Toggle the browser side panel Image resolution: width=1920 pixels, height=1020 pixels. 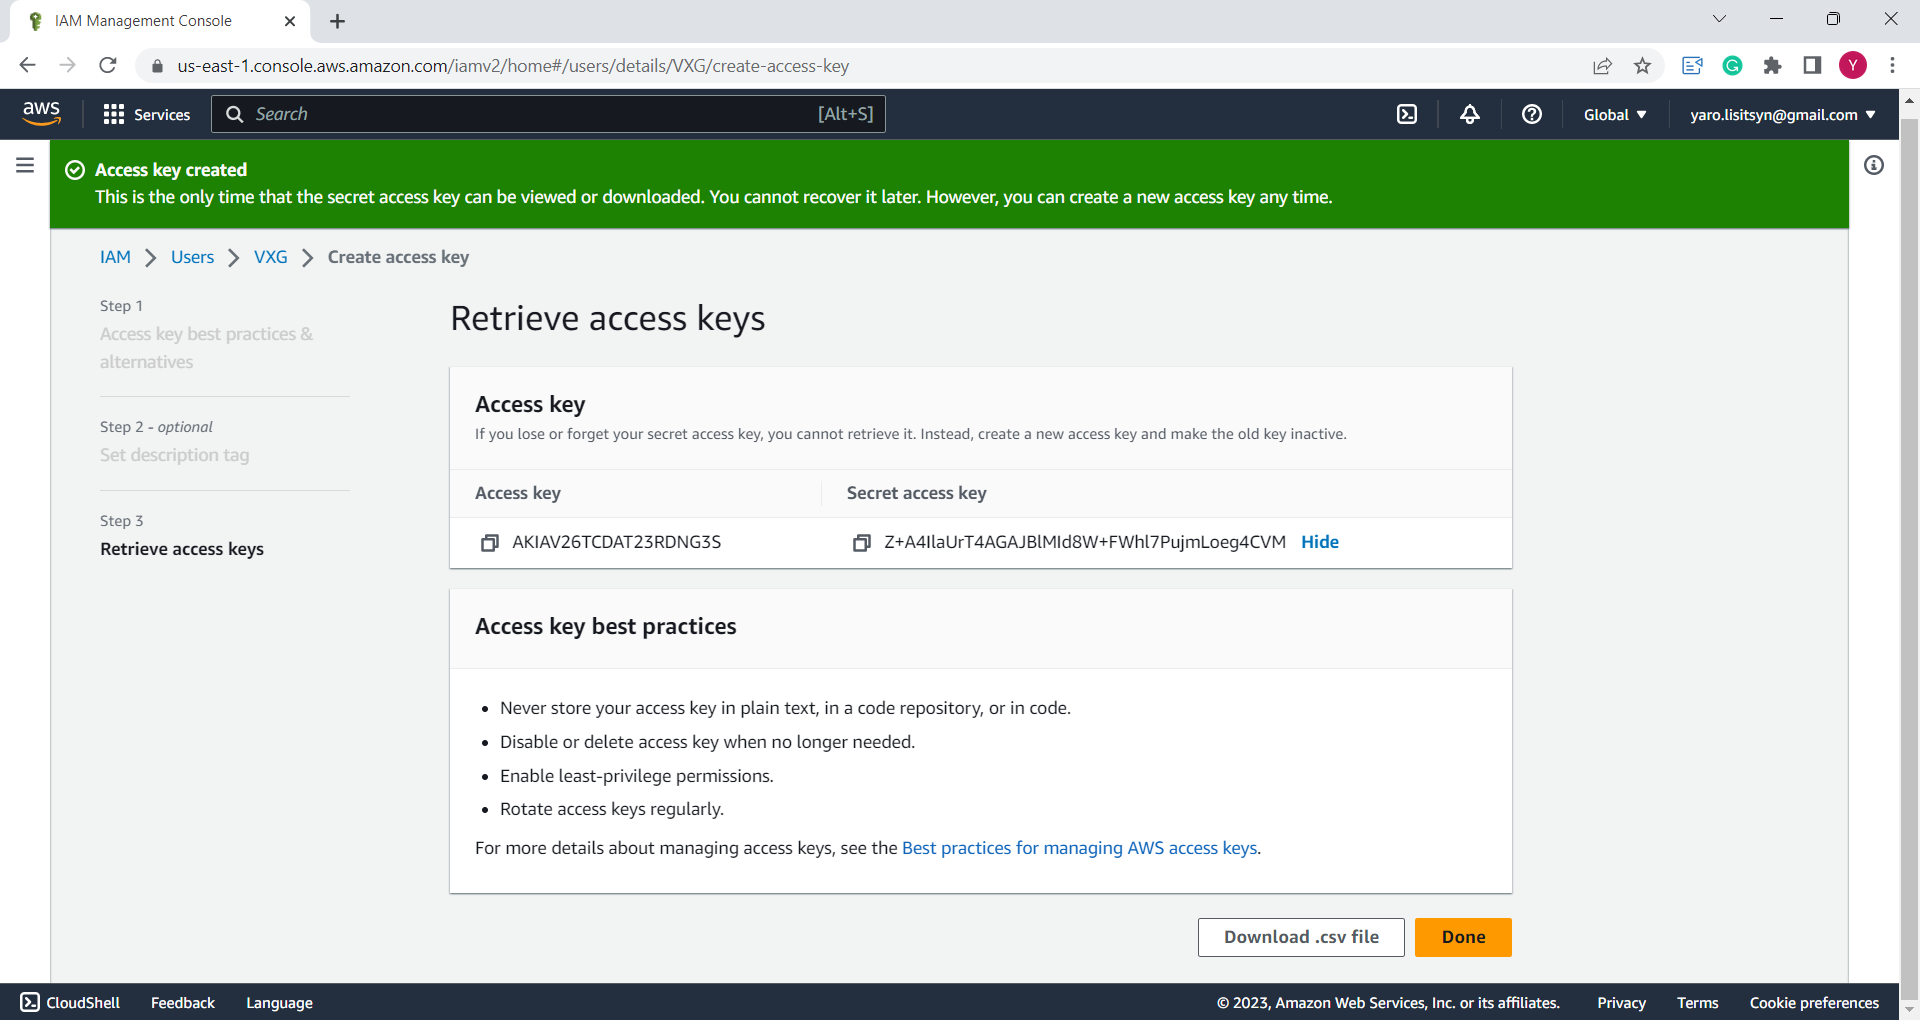1811,66
